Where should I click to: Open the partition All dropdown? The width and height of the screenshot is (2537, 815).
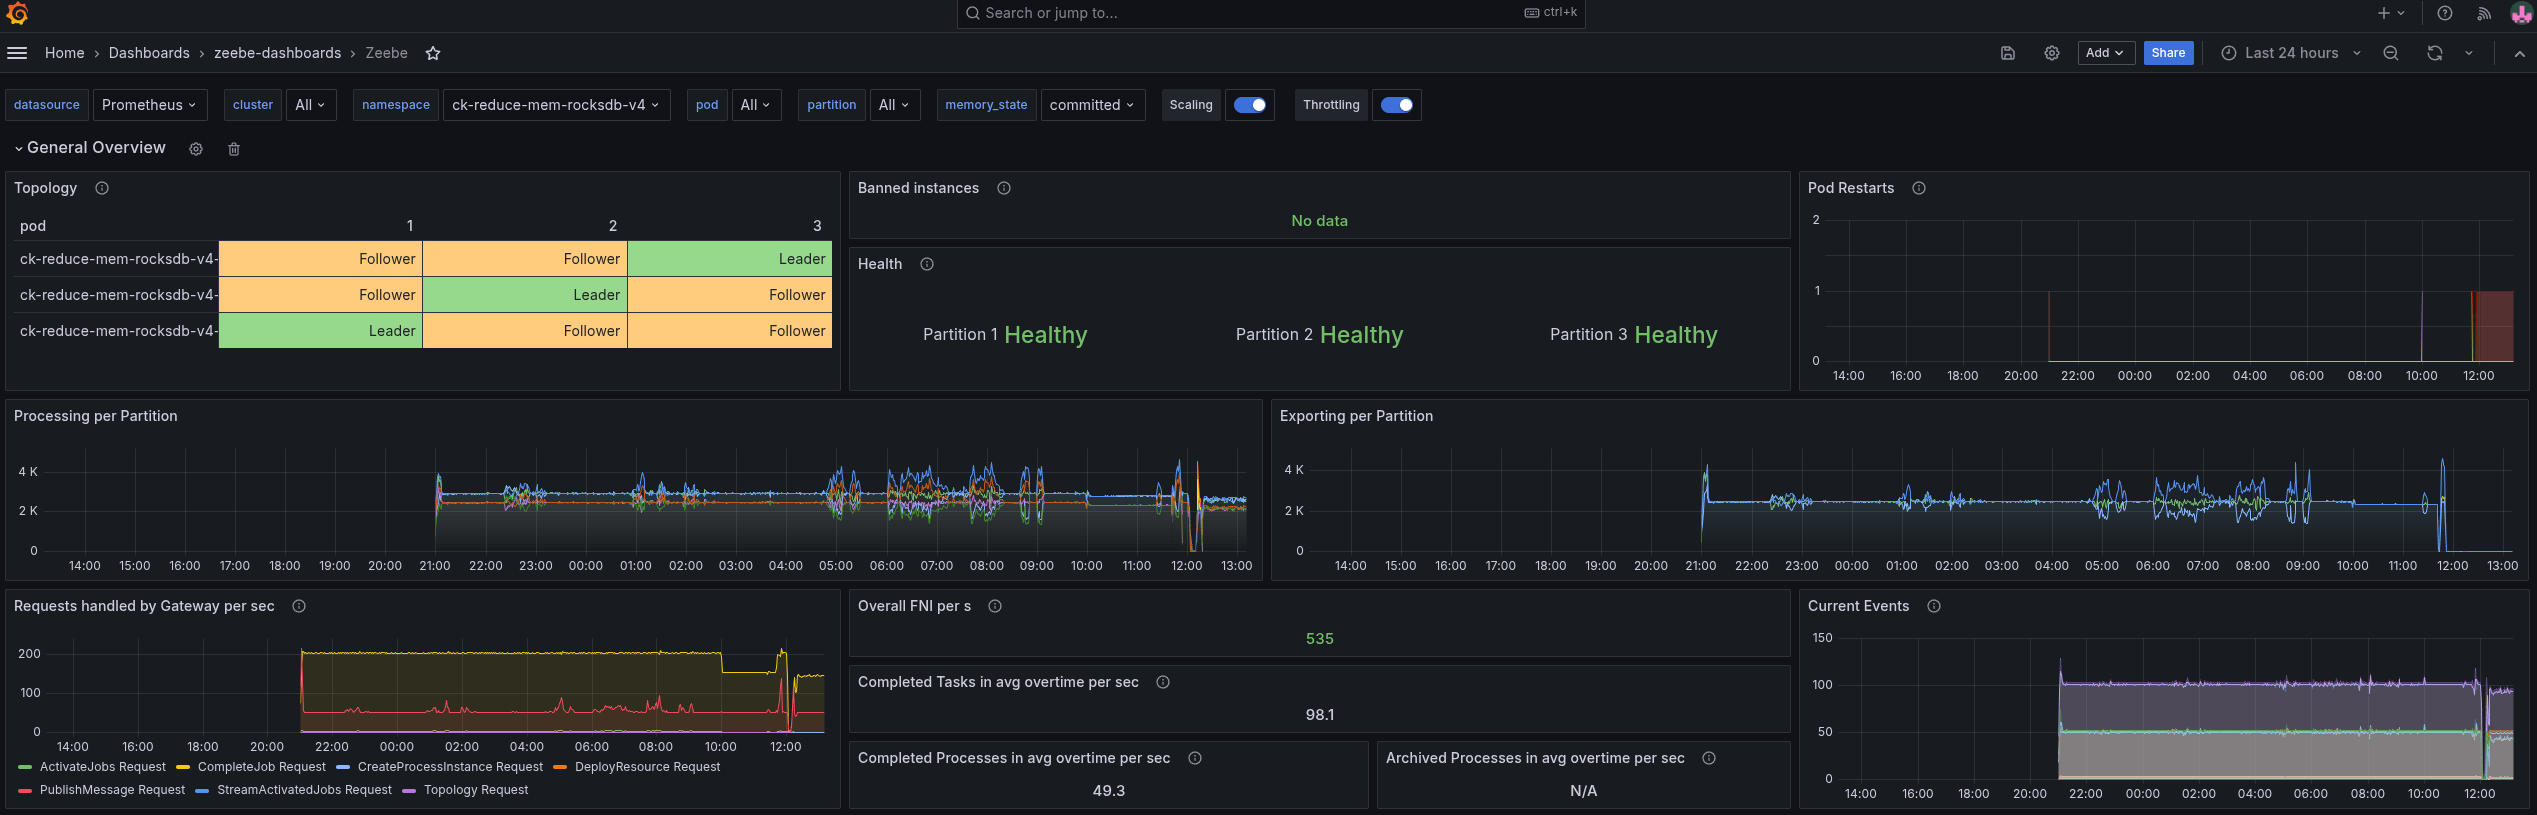coord(894,105)
